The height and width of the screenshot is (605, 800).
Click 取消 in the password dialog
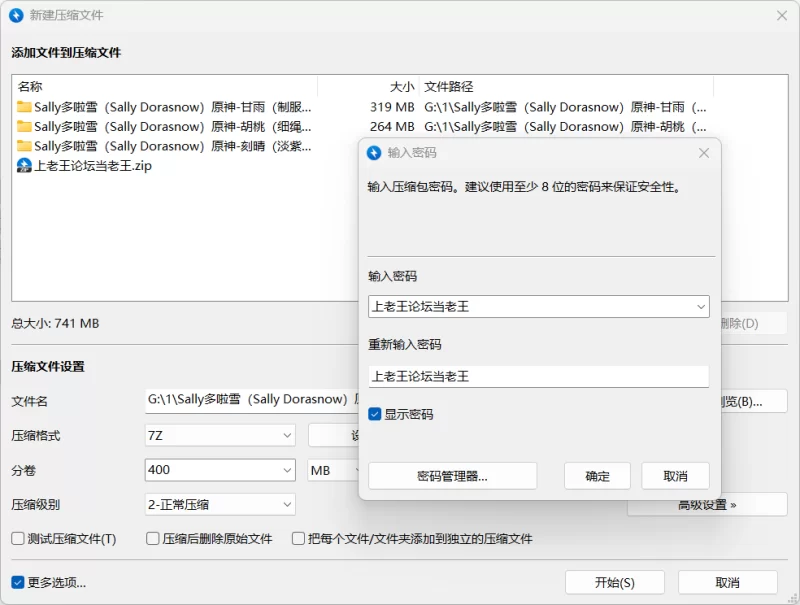tap(676, 476)
